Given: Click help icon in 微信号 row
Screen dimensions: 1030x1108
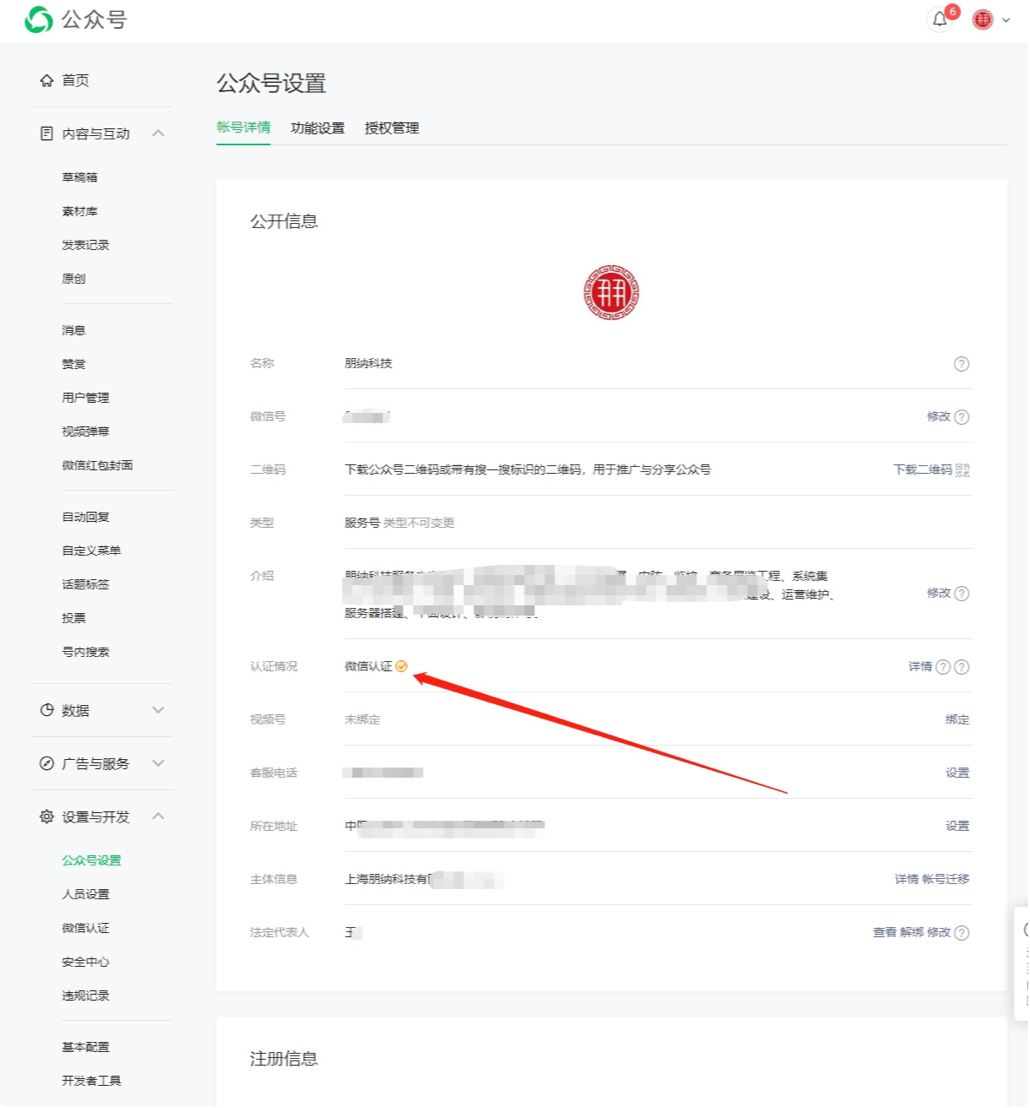Looking at the screenshot, I should pos(961,417).
